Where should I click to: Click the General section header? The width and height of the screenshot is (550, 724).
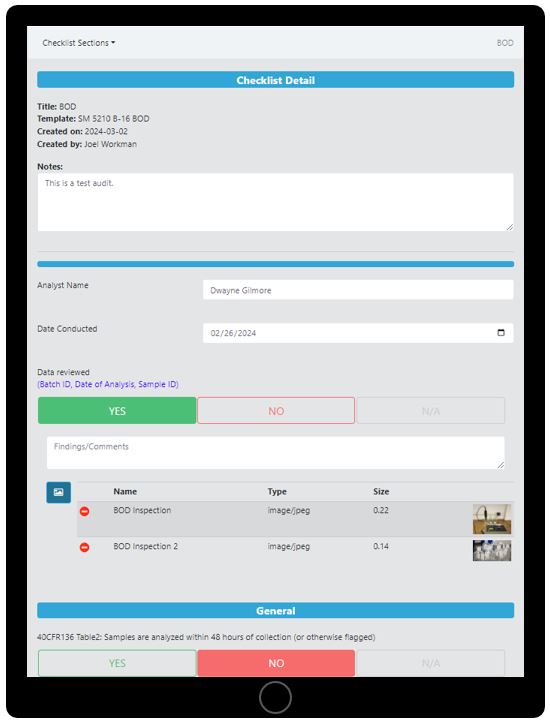pos(275,610)
